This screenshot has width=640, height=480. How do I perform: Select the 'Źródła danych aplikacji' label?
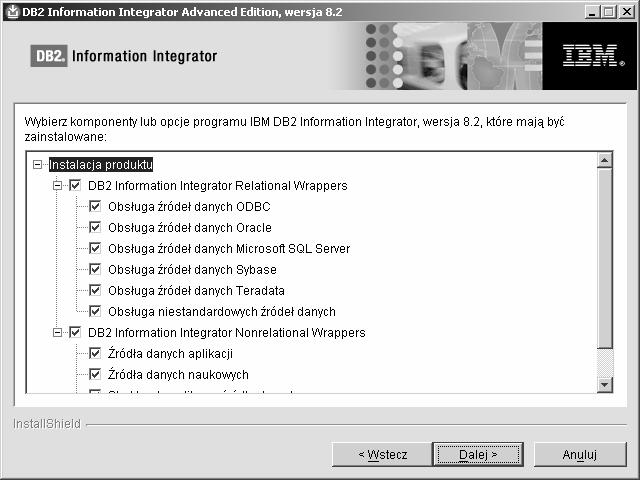point(170,353)
